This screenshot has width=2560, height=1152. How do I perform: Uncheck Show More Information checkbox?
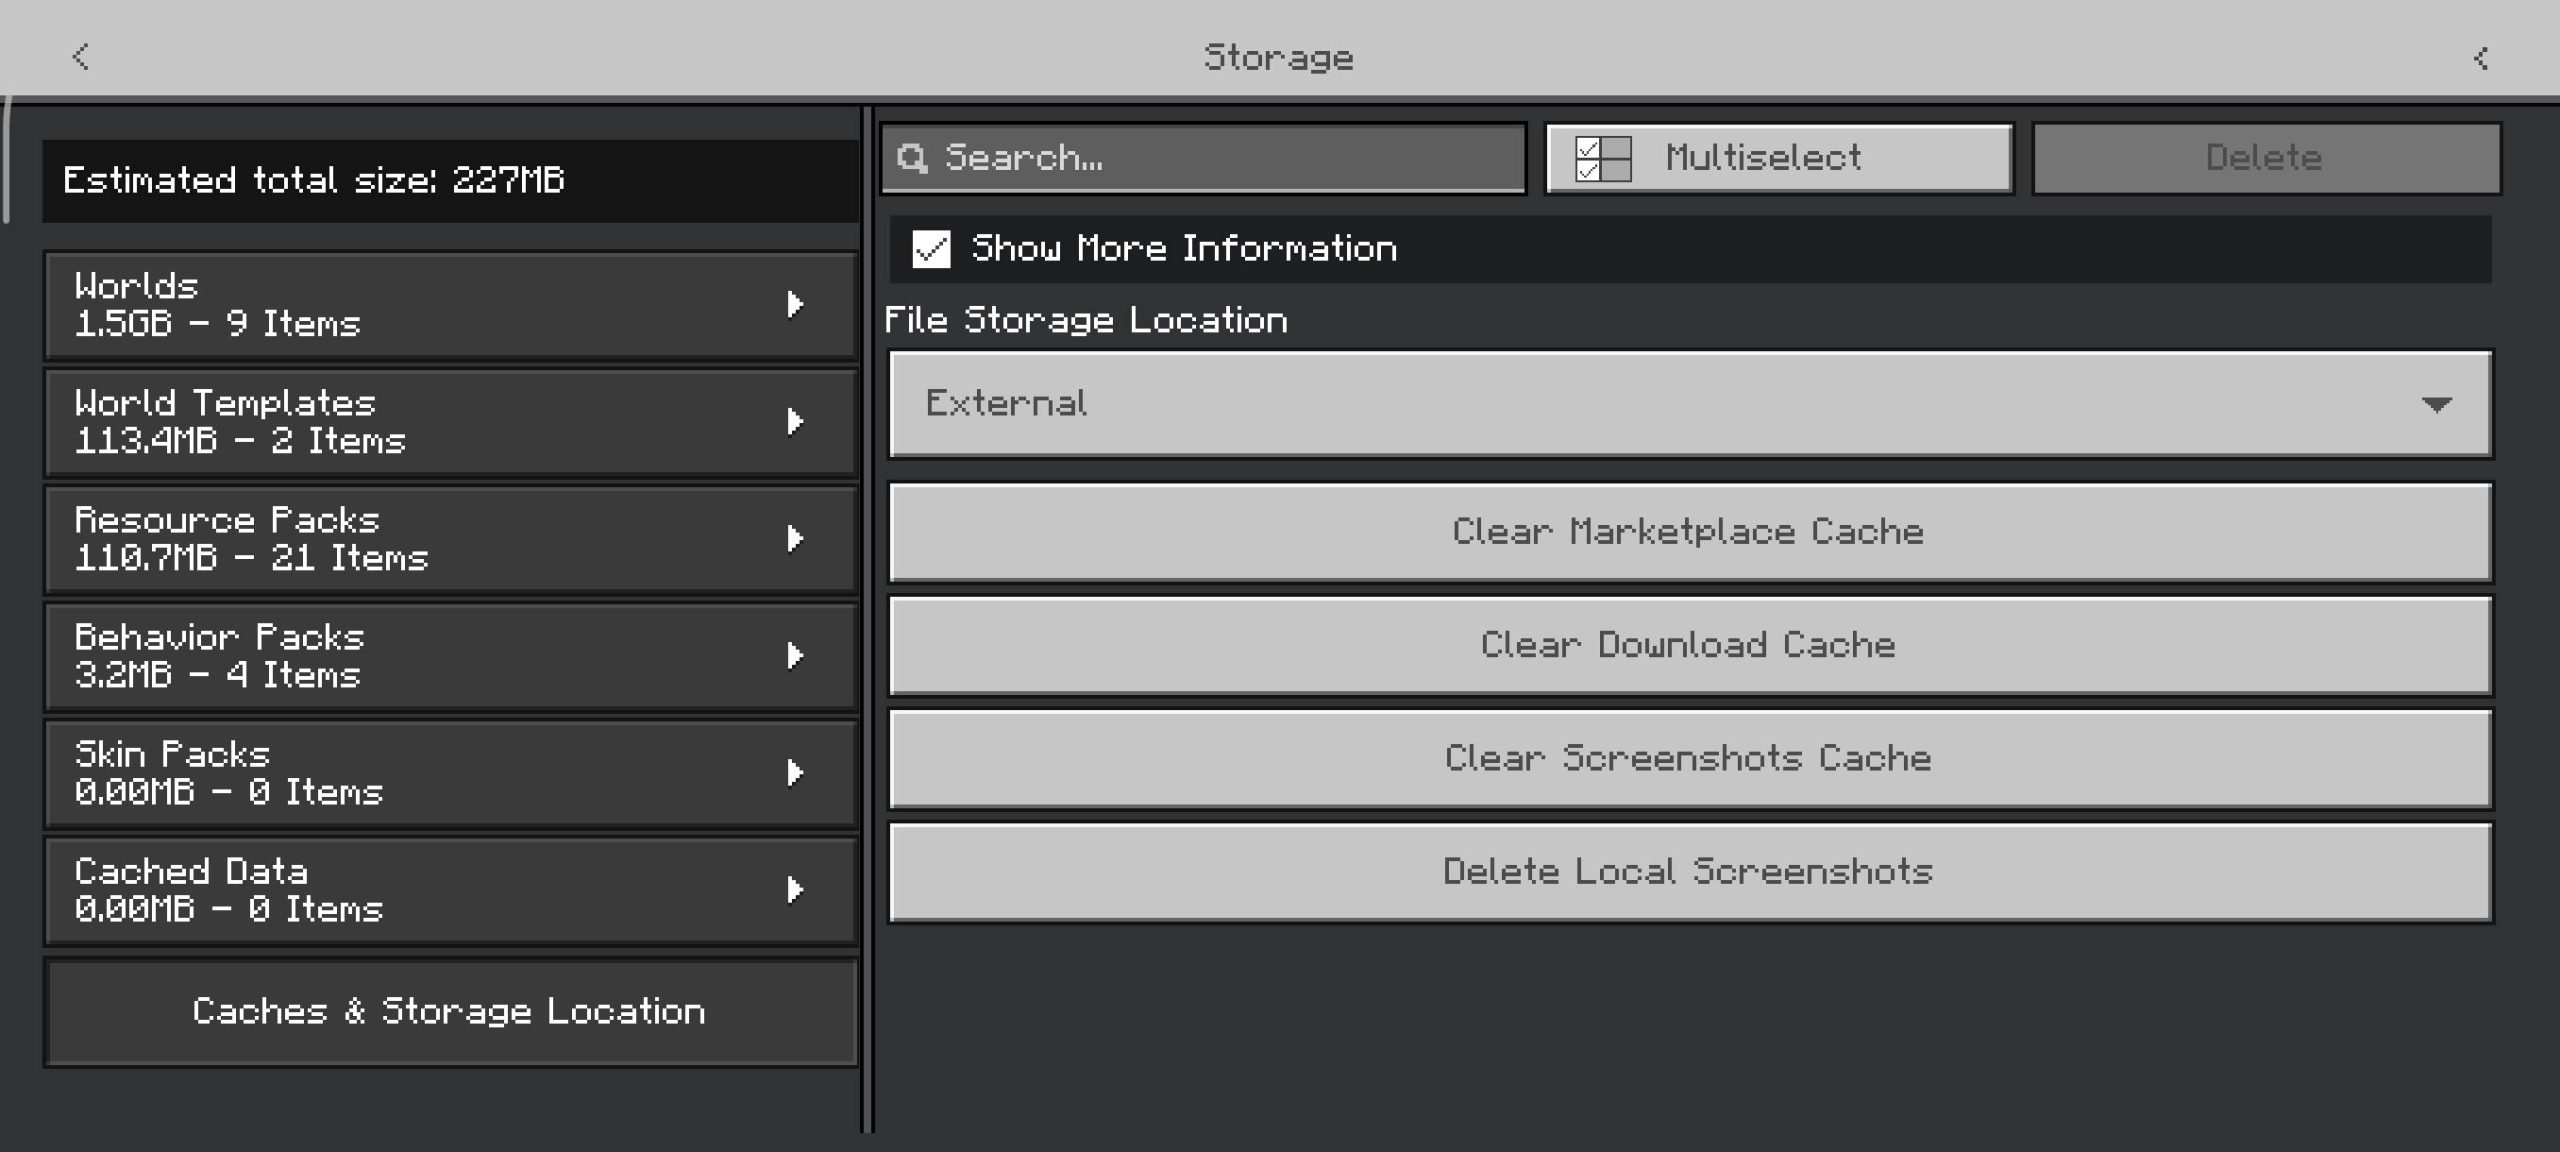coord(931,249)
